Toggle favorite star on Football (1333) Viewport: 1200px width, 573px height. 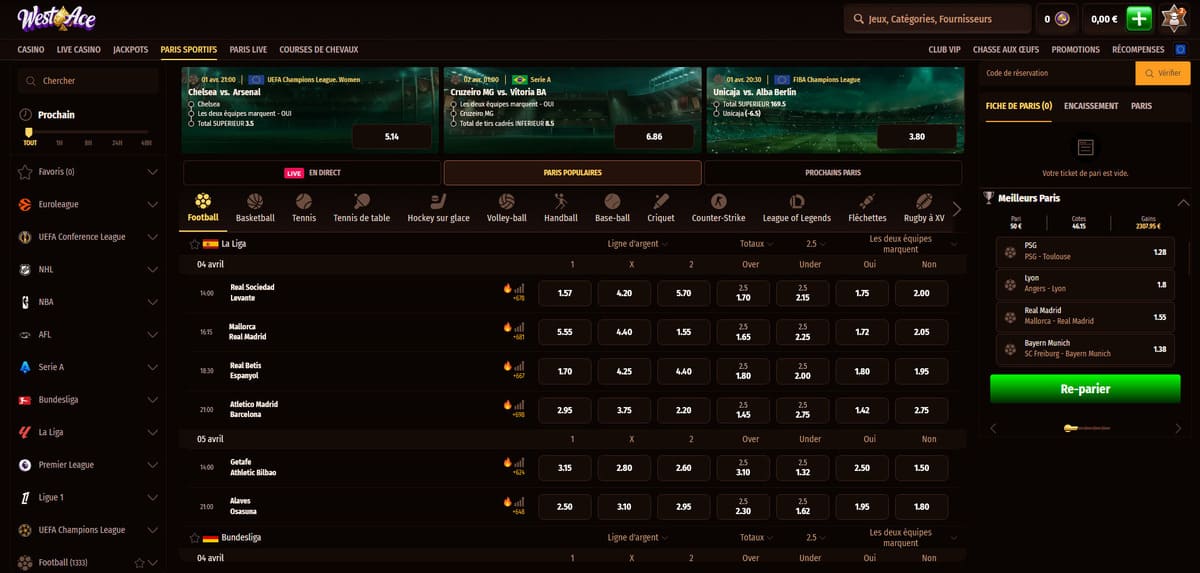[x=139, y=563]
